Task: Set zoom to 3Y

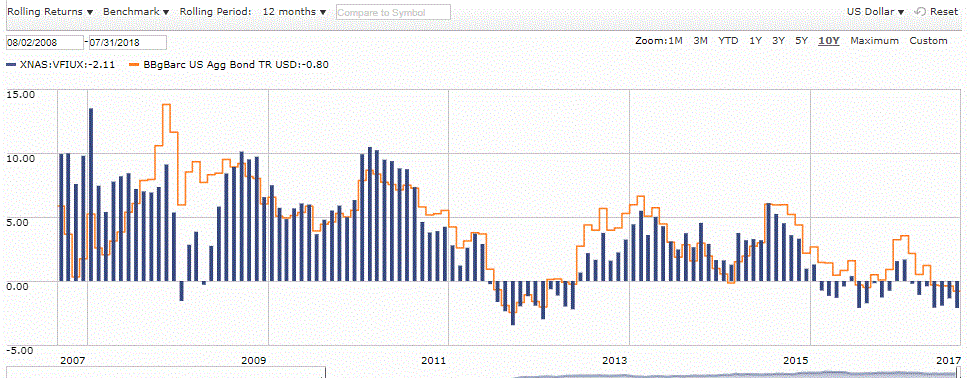Action: (778, 41)
